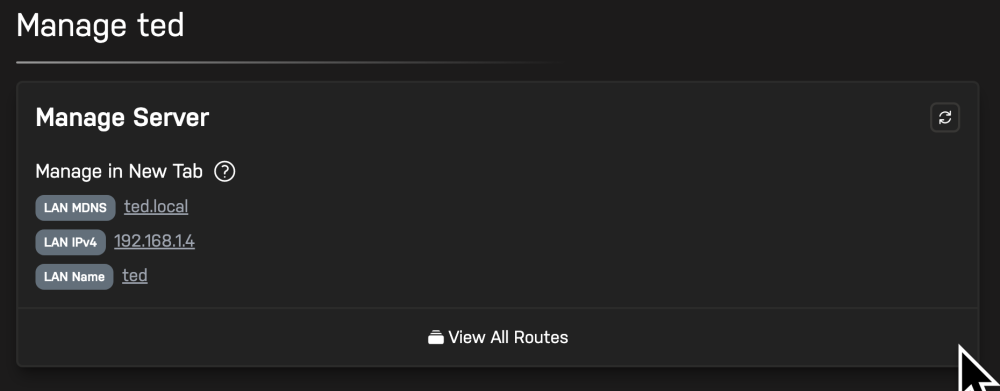Click the Manage in New Tab label
1000x391 pixels.
pos(119,172)
